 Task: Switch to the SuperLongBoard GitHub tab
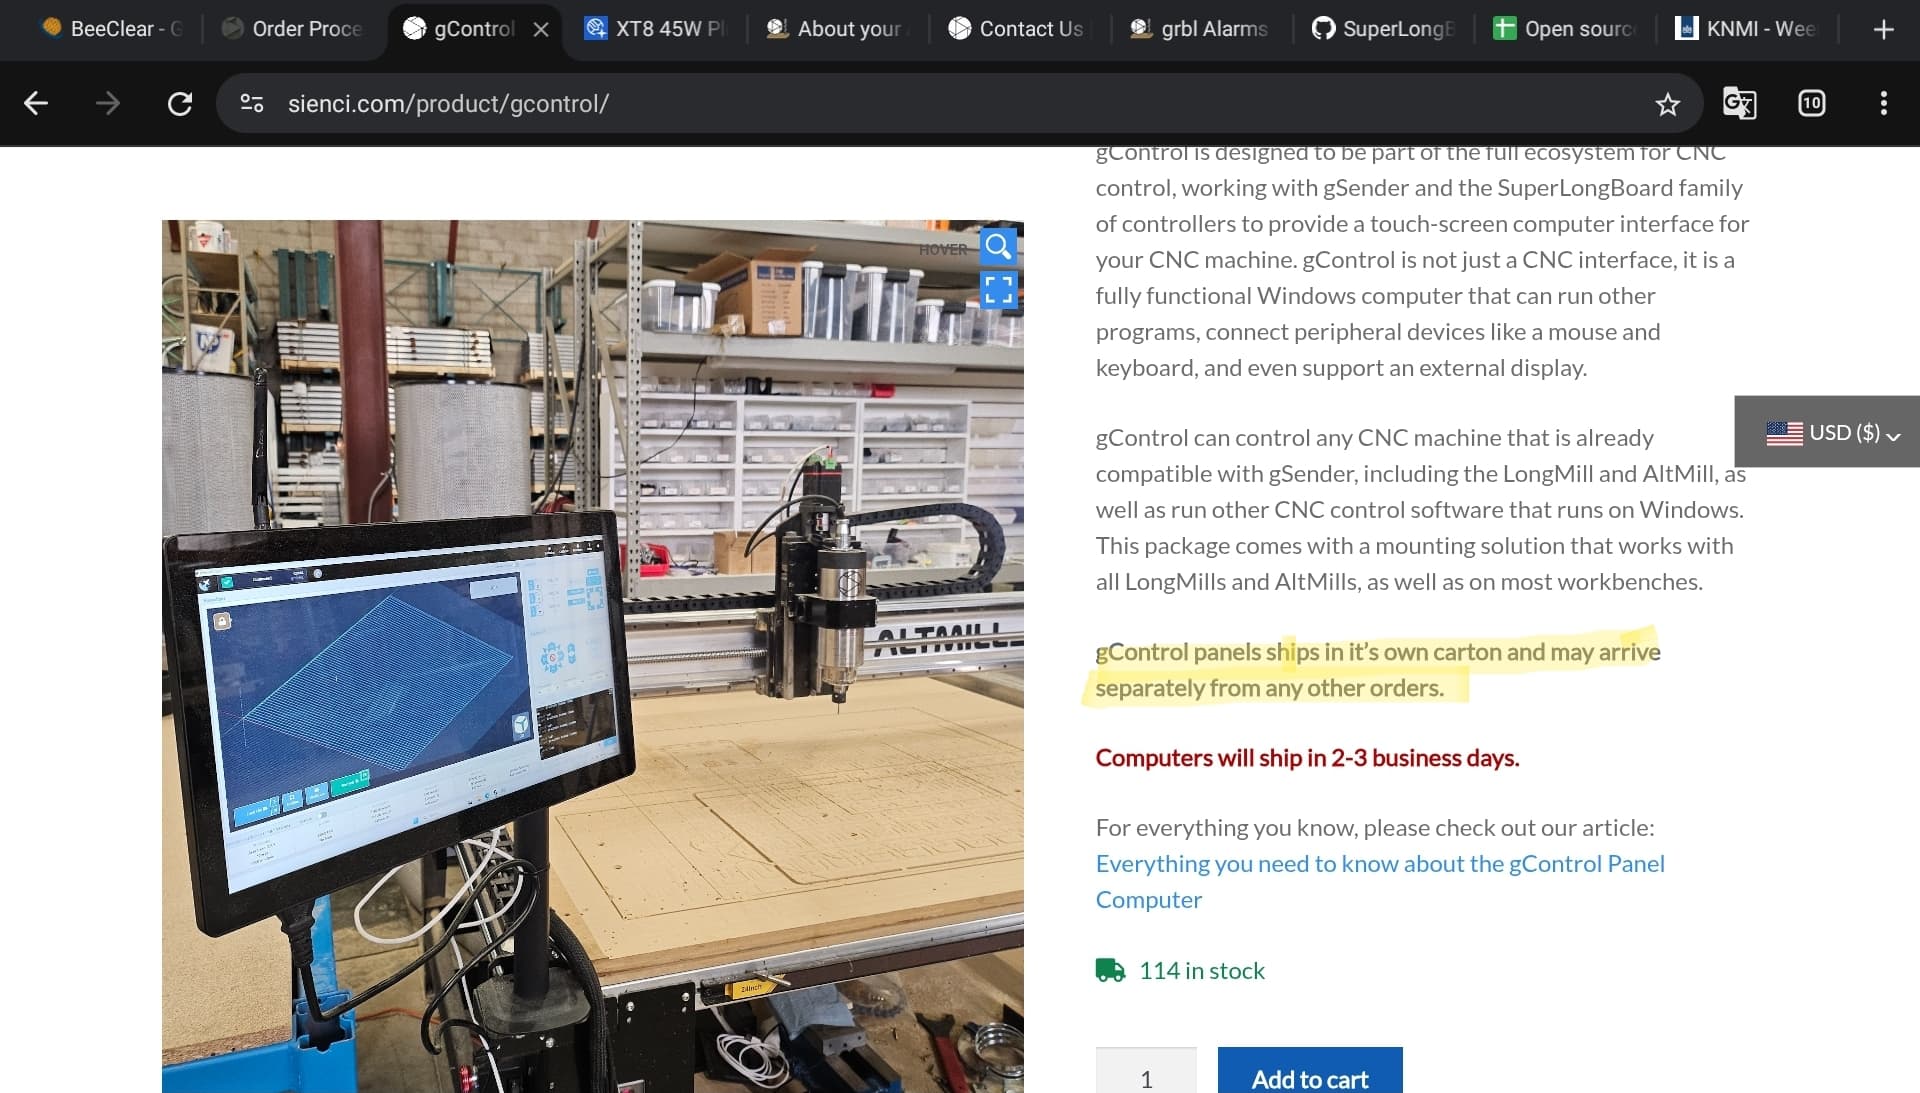pyautogui.click(x=1382, y=29)
